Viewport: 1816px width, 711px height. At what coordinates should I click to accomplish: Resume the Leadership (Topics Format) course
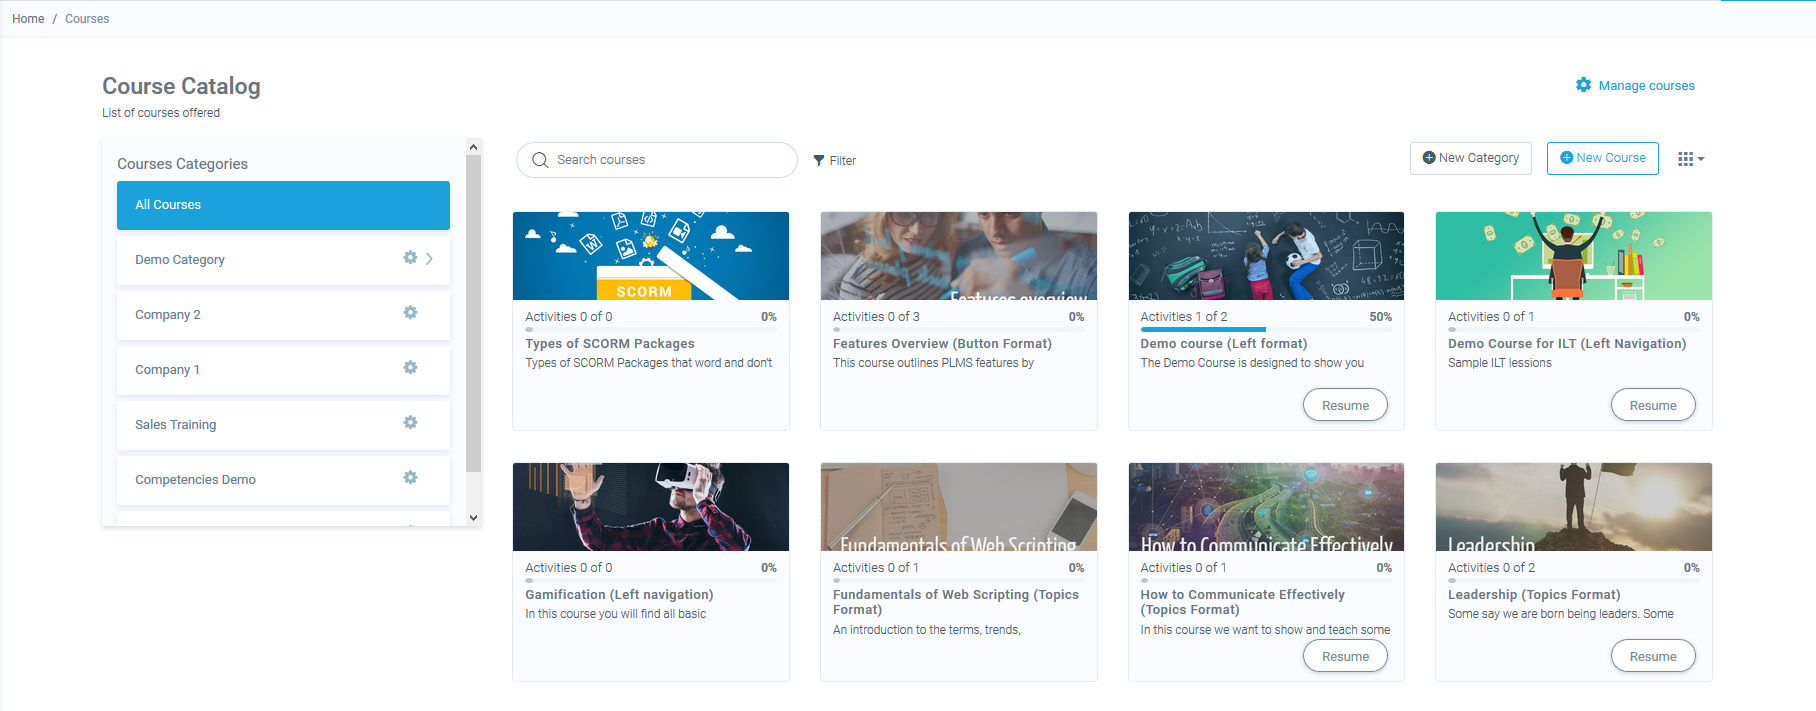[1652, 656]
